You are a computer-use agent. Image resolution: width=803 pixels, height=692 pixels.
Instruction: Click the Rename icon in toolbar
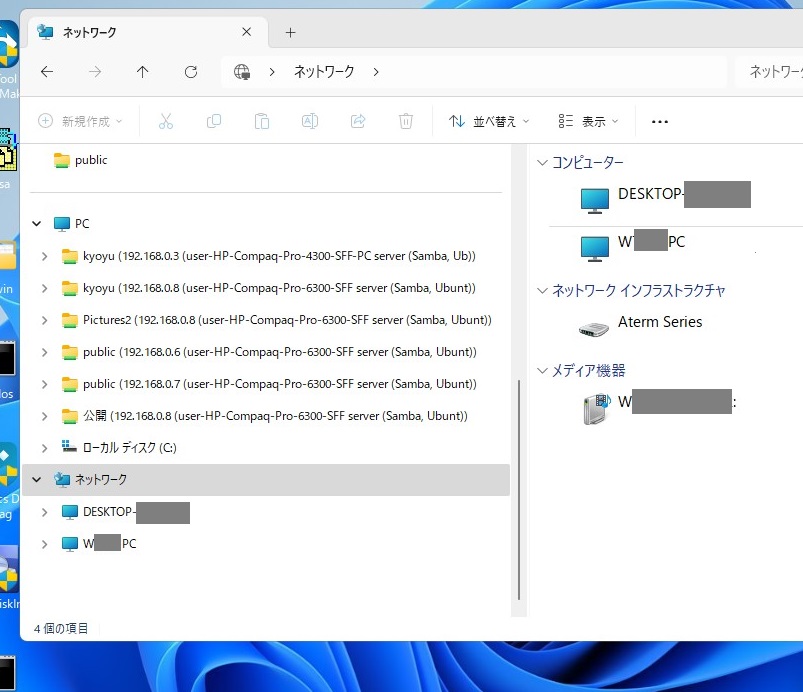[310, 121]
